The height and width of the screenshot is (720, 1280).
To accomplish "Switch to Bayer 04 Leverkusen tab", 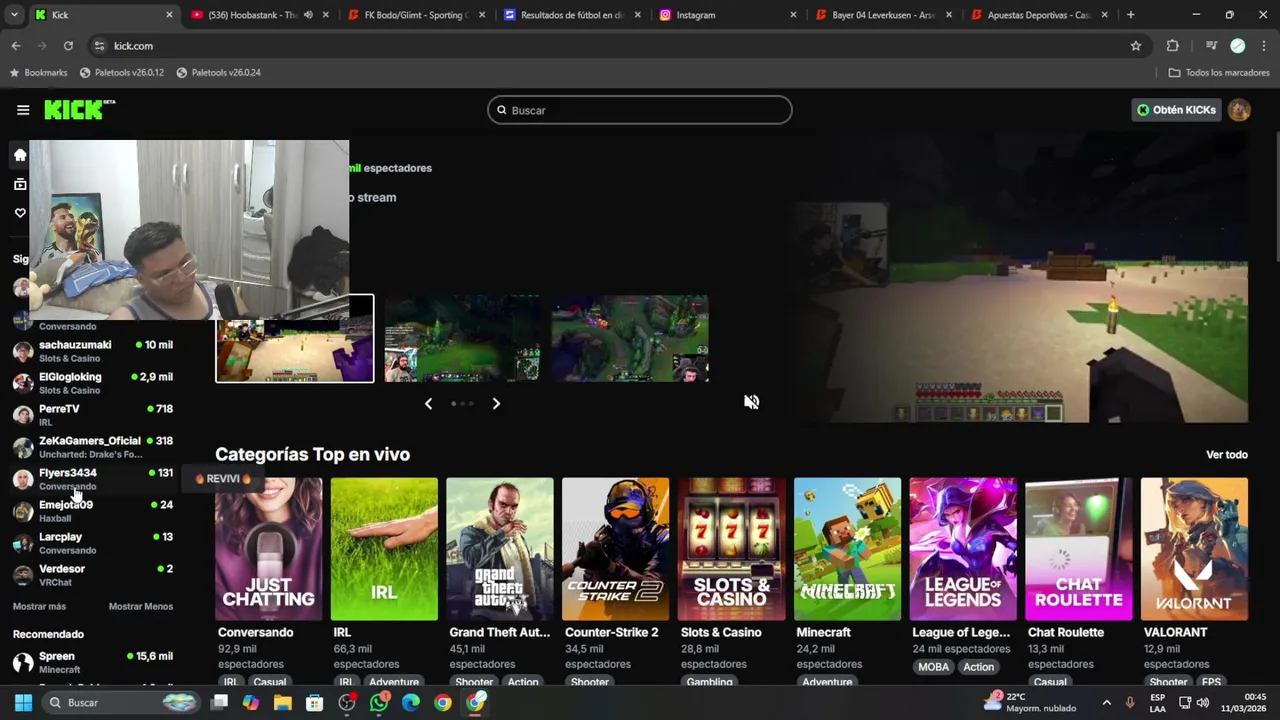I will 884,15.
